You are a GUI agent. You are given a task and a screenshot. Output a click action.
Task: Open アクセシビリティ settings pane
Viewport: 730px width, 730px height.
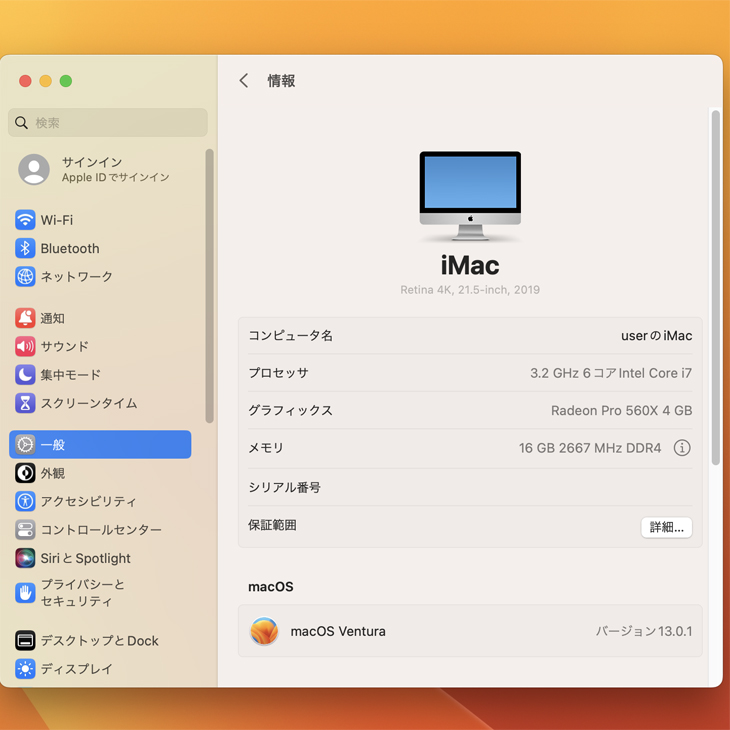point(88,501)
